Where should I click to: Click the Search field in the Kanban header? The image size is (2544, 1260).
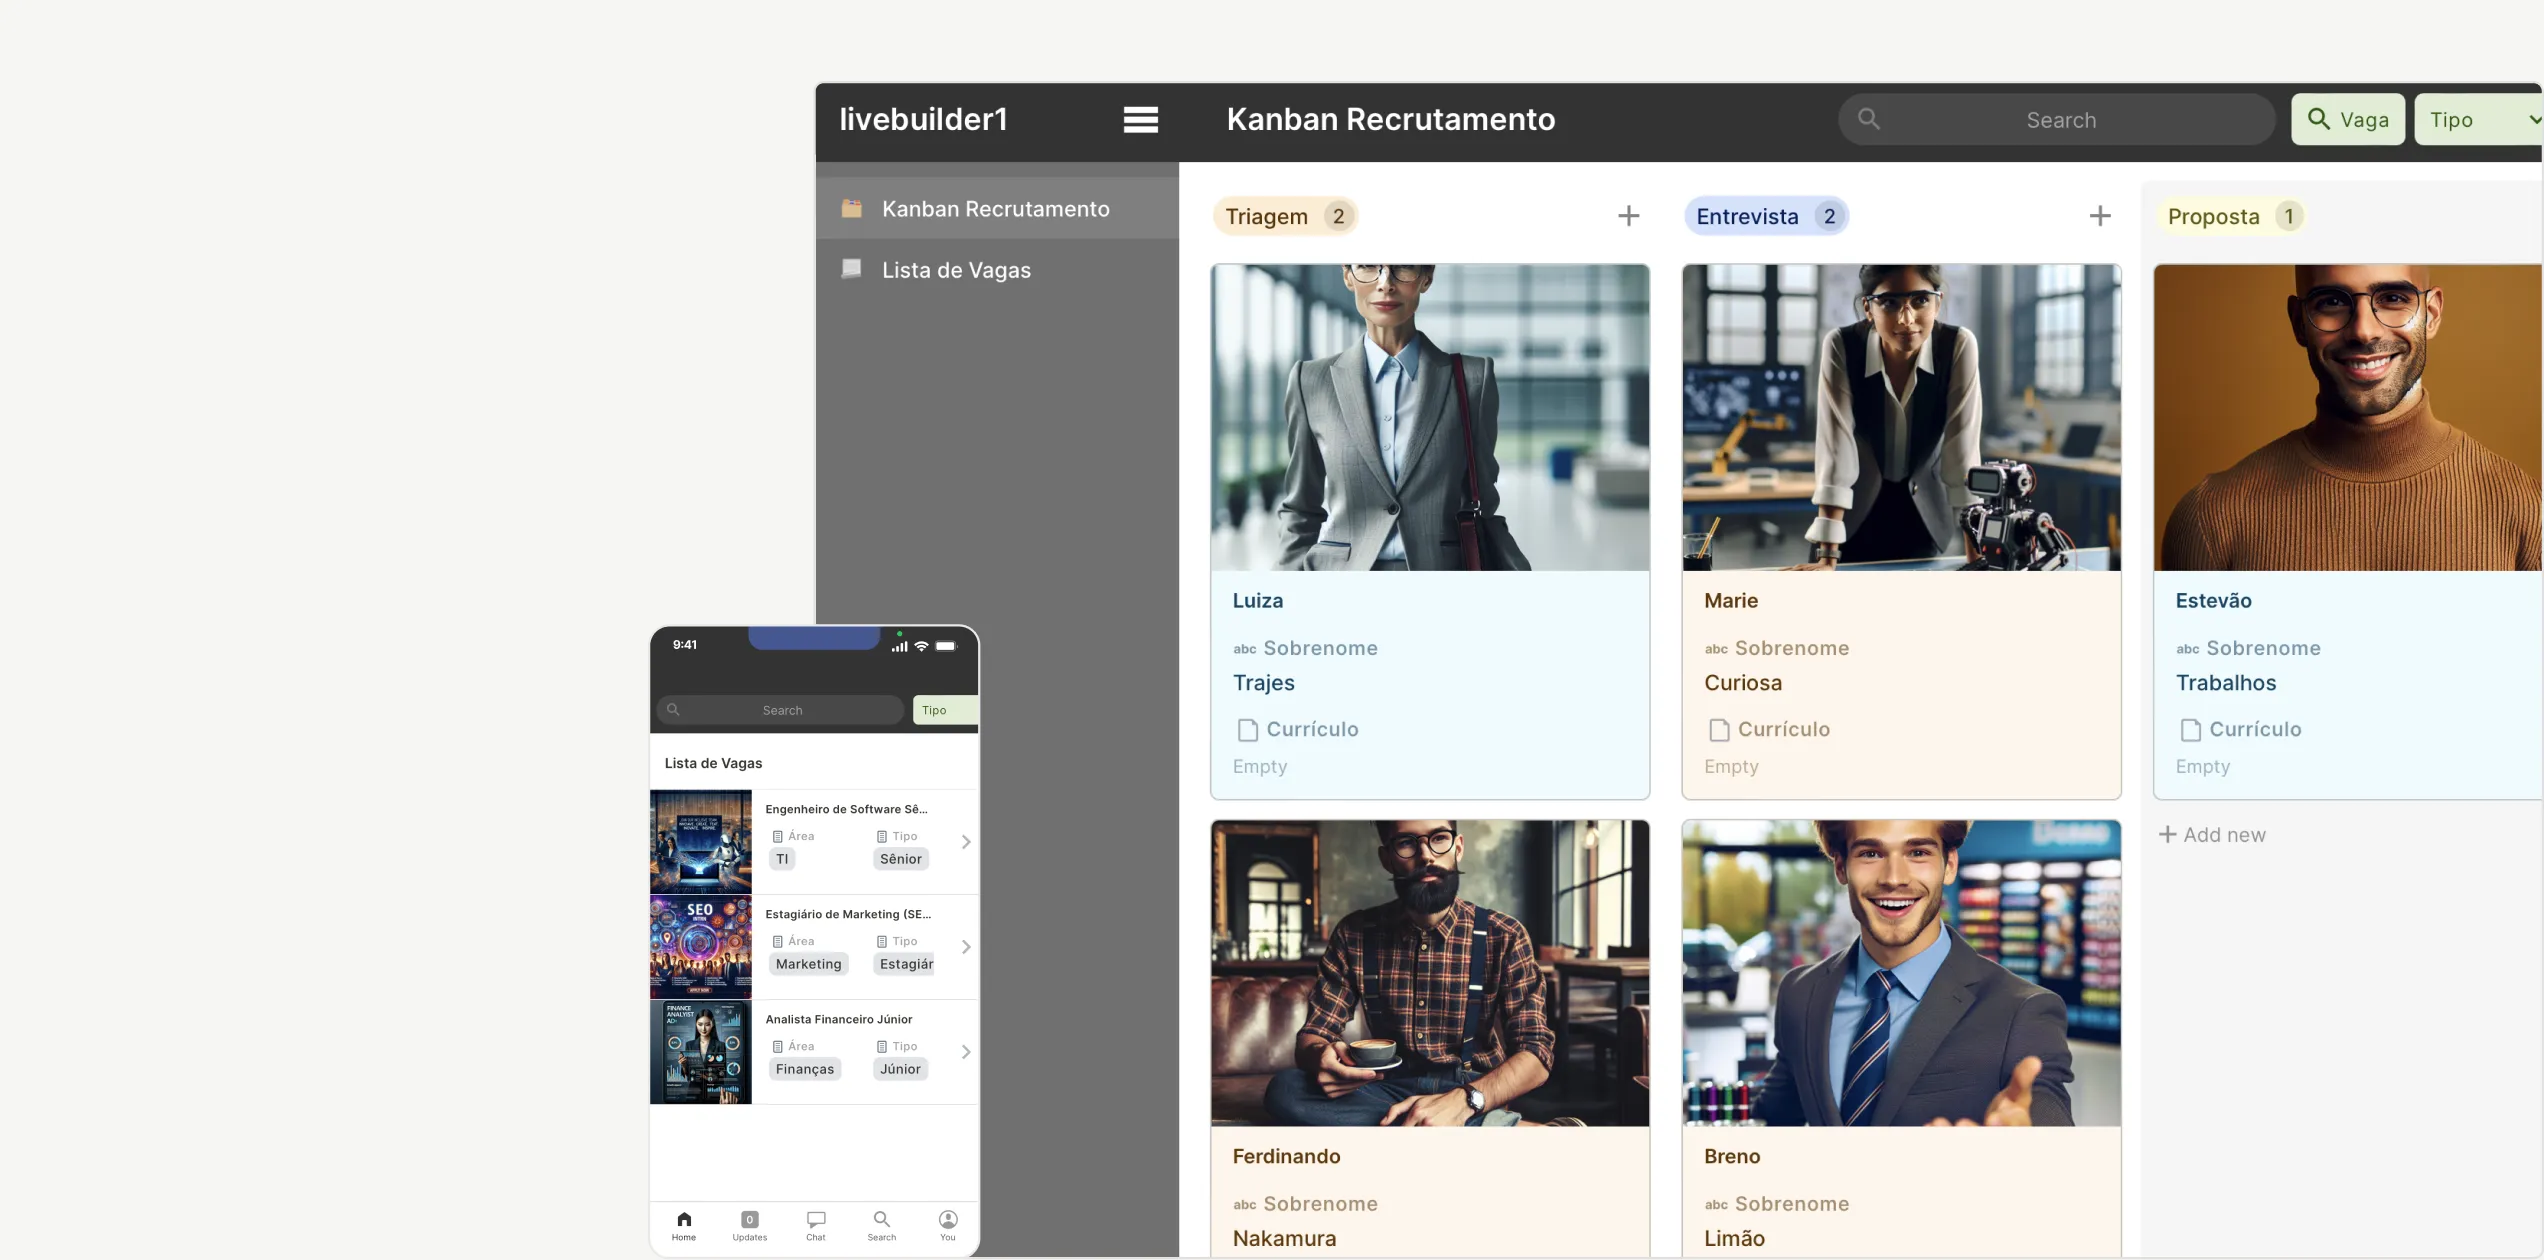[x=2056, y=120]
